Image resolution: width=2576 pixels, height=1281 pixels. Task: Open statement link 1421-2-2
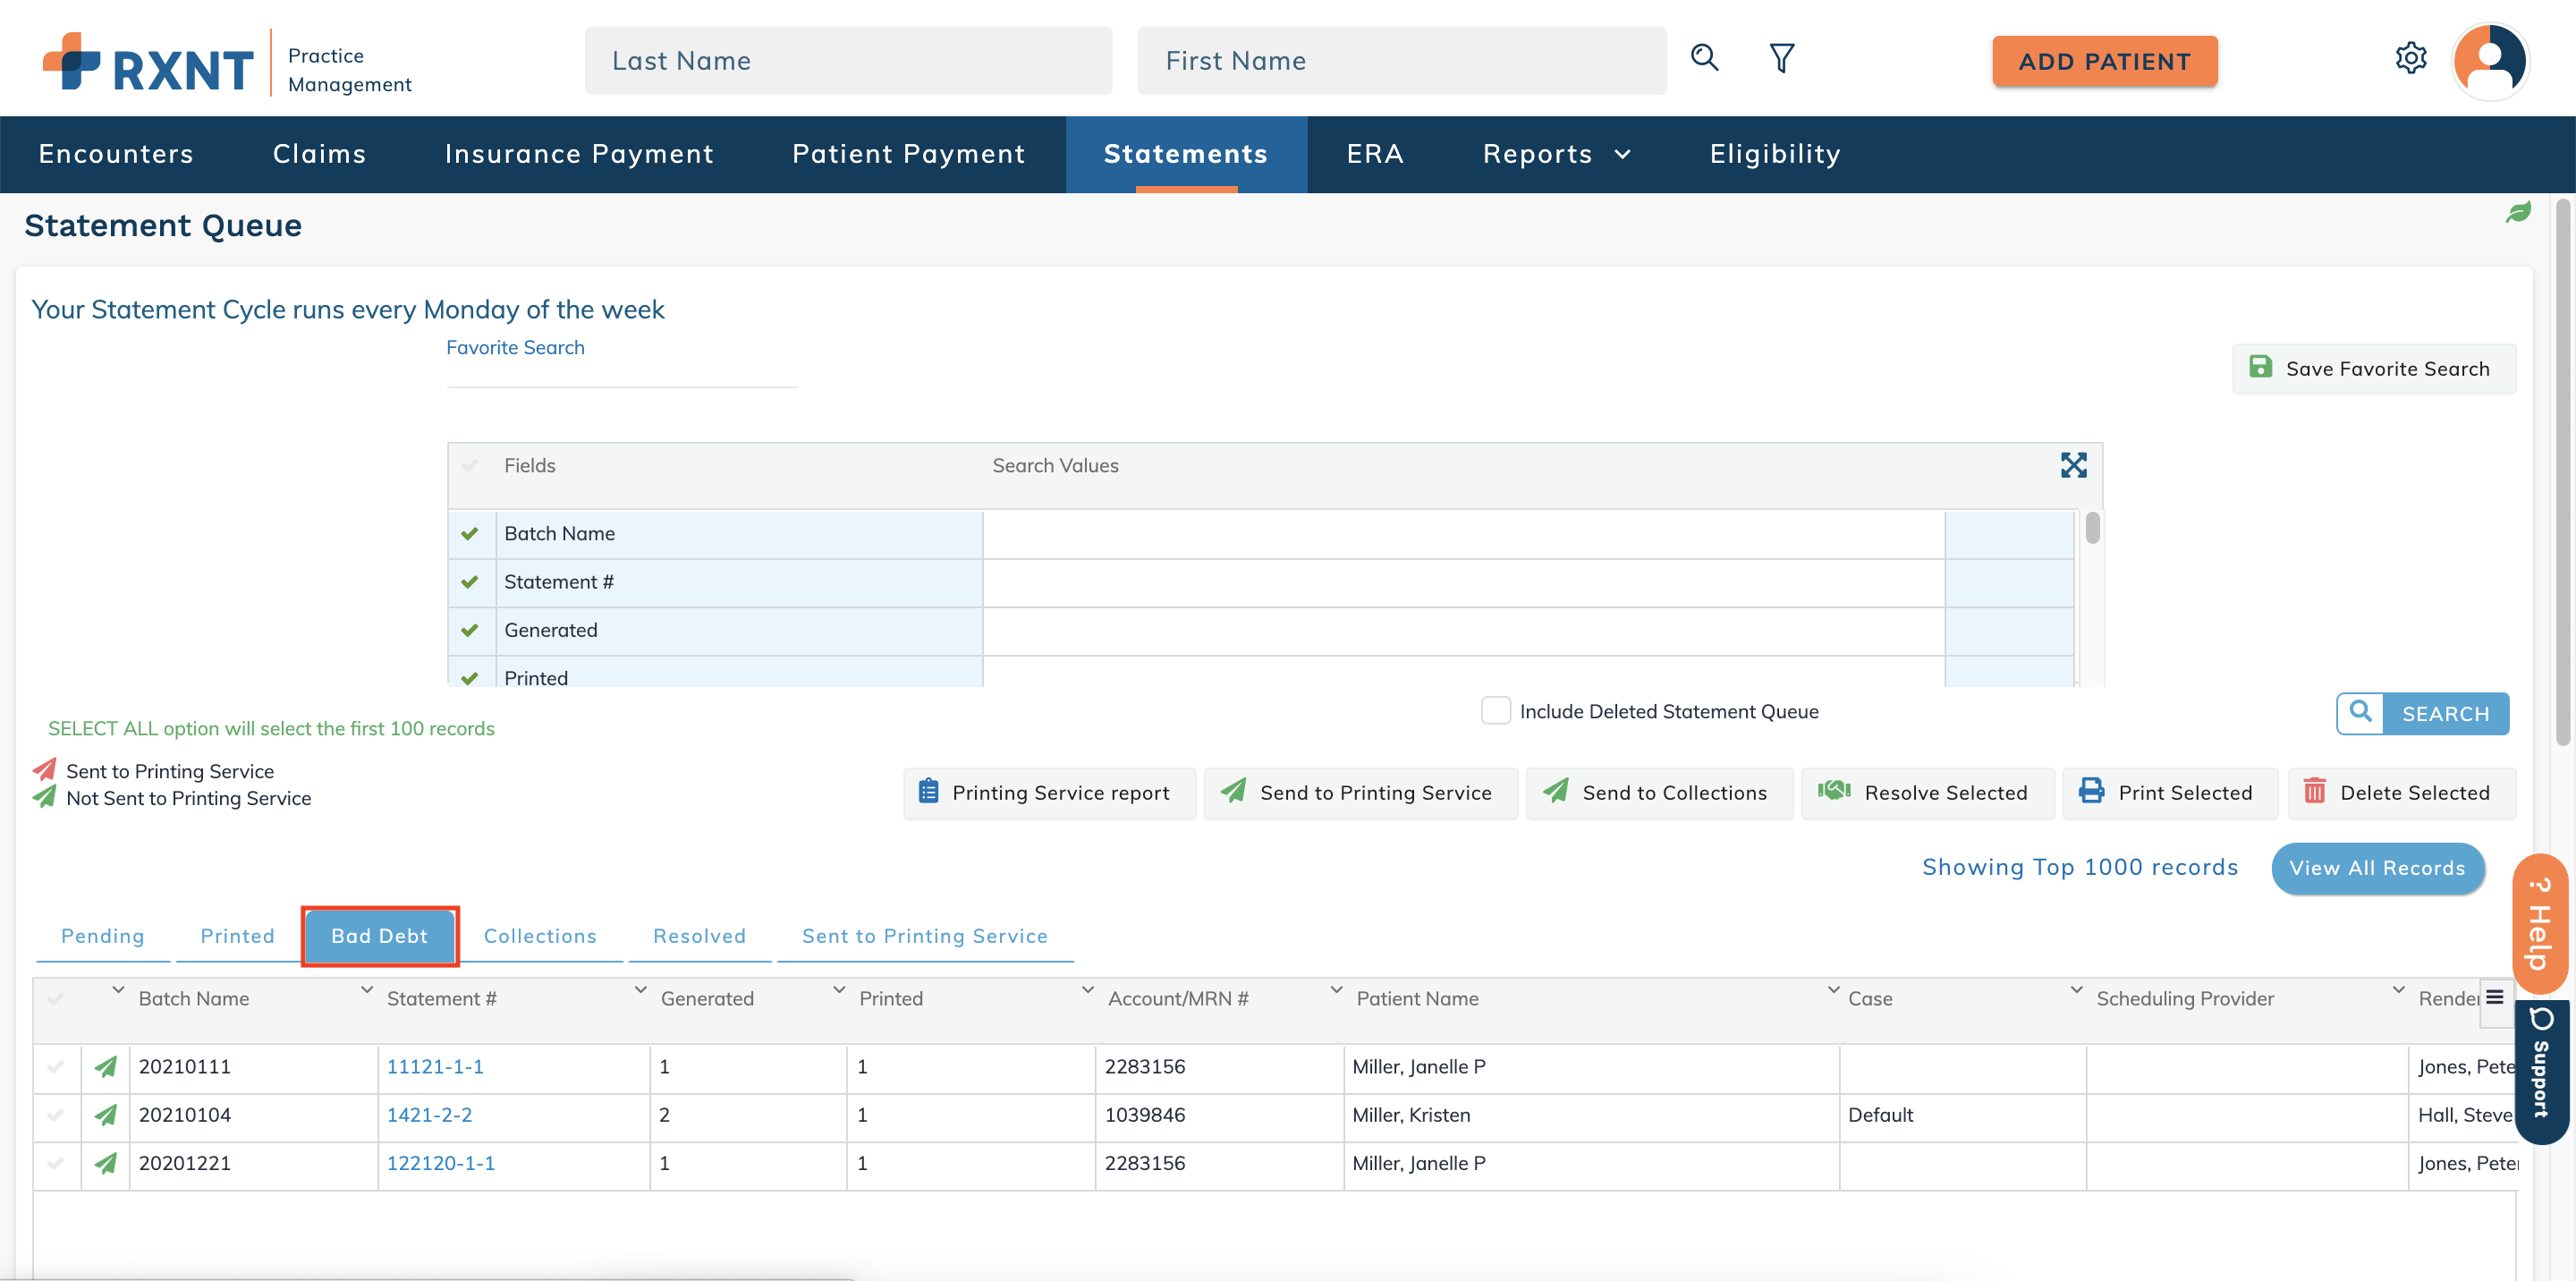(429, 1115)
